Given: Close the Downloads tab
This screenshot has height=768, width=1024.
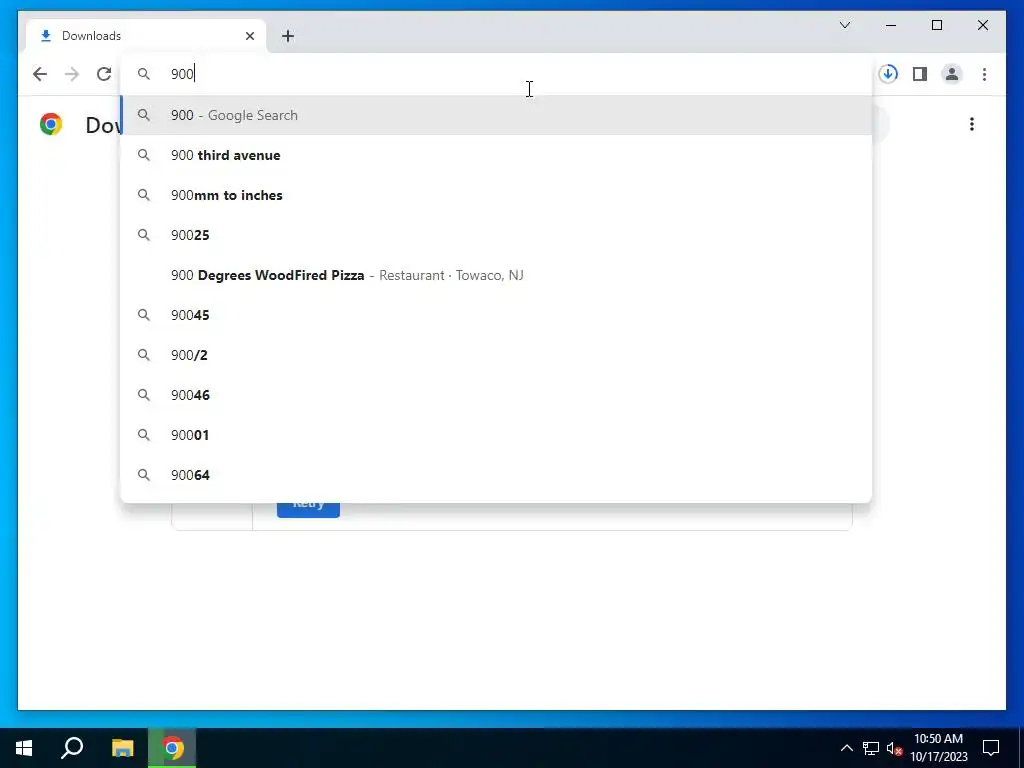Looking at the screenshot, I should pyautogui.click(x=249, y=36).
